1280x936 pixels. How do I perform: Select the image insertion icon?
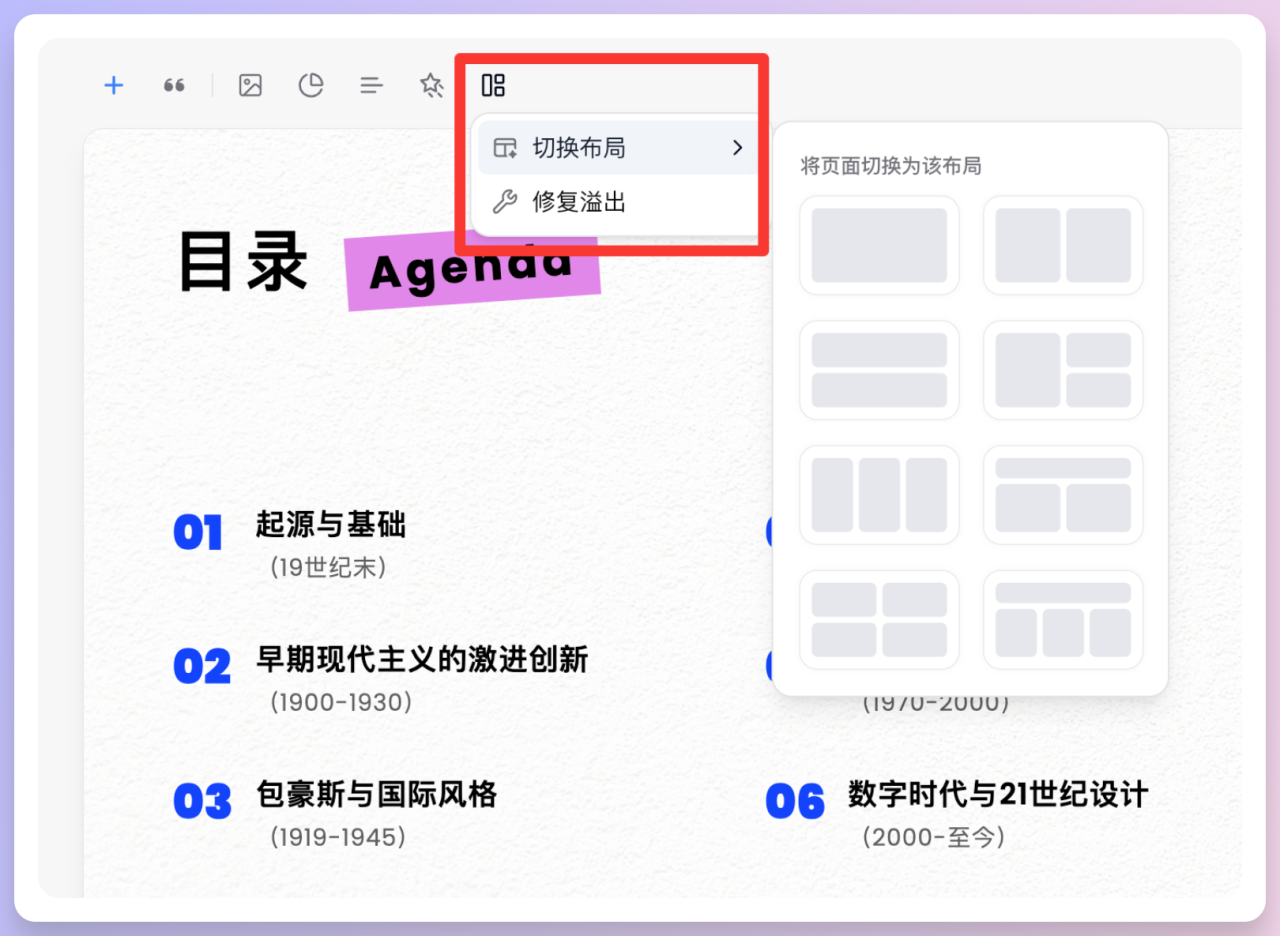[249, 85]
